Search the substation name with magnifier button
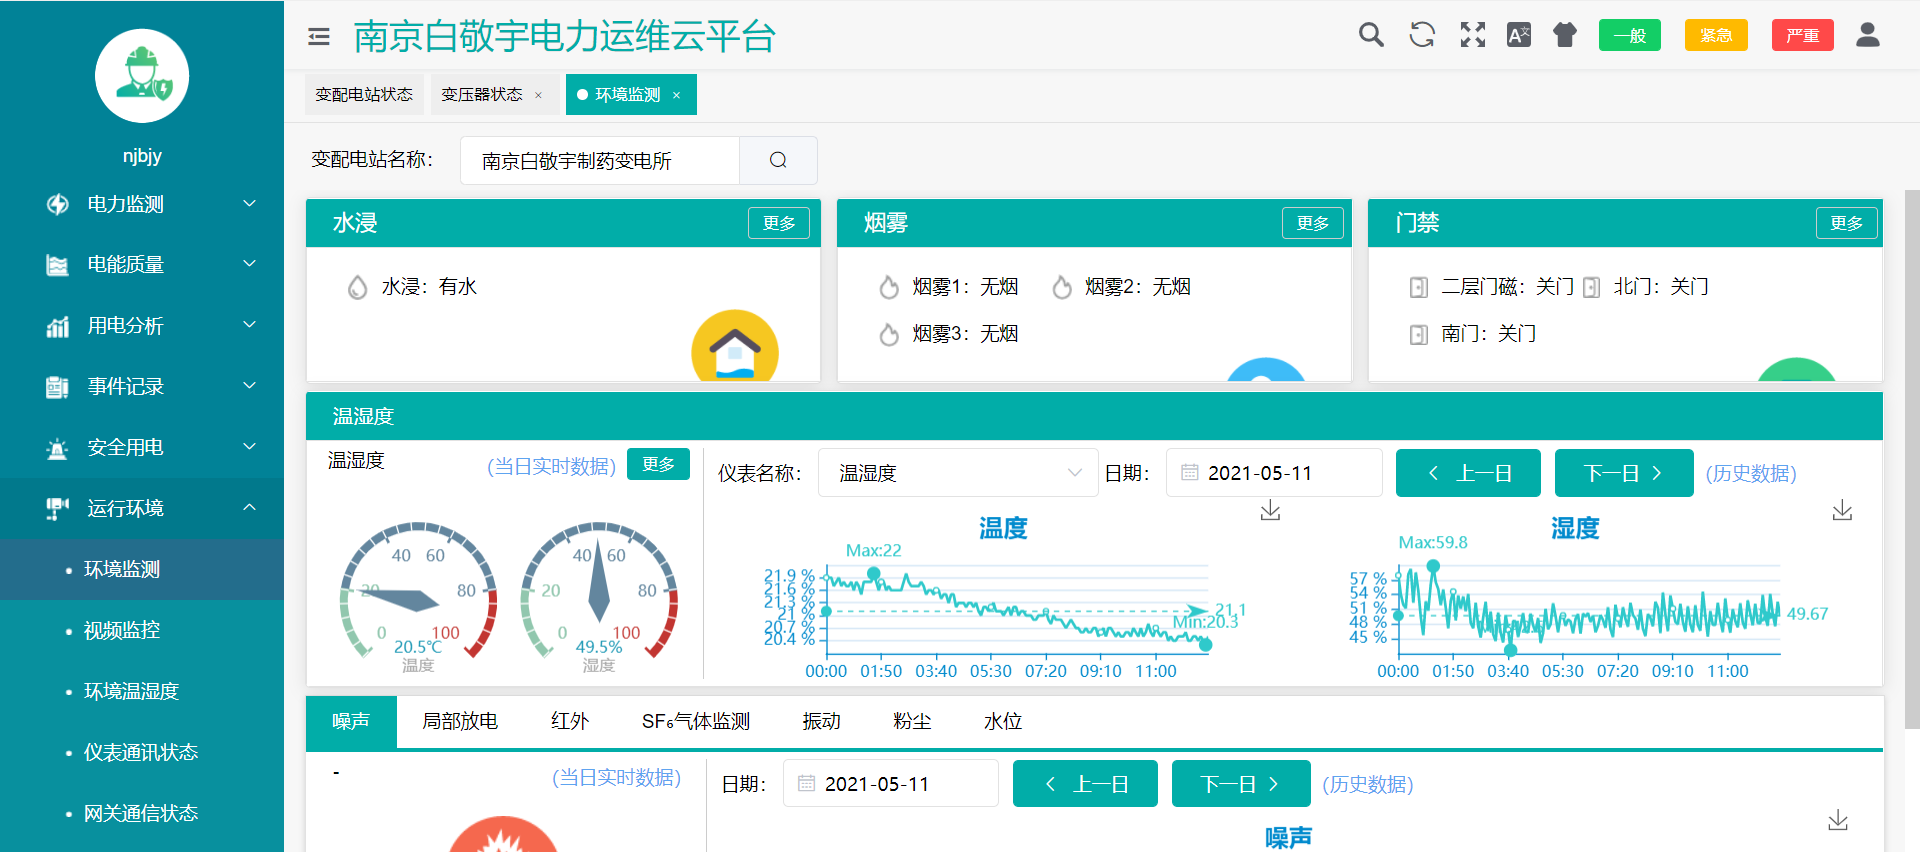This screenshot has width=1920, height=852. pyautogui.click(x=778, y=160)
